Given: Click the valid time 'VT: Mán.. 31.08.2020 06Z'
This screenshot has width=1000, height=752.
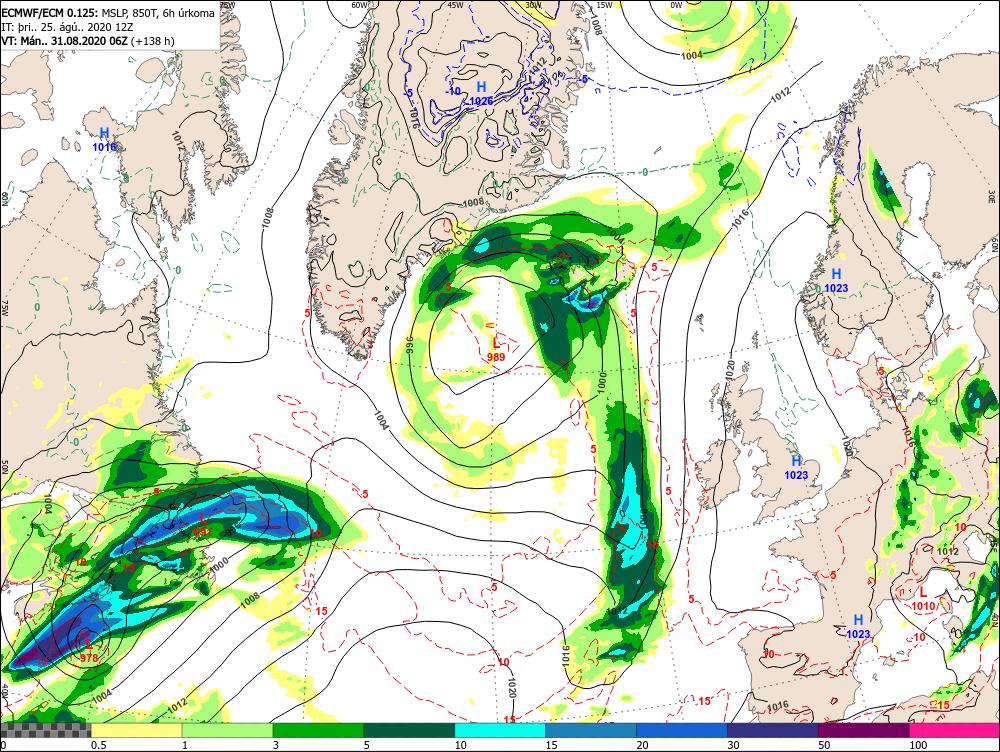Looking at the screenshot, I should pos(64,41).
